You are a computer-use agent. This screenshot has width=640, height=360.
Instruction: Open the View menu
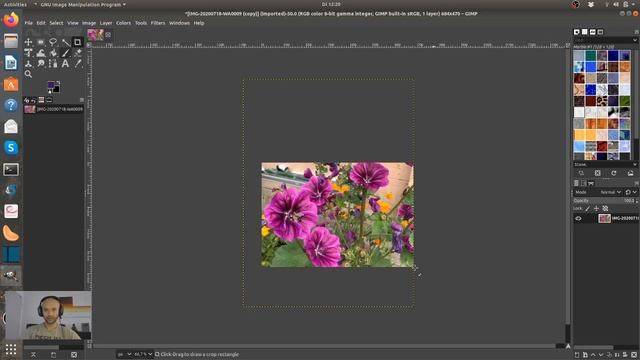(x=73, y=23)
